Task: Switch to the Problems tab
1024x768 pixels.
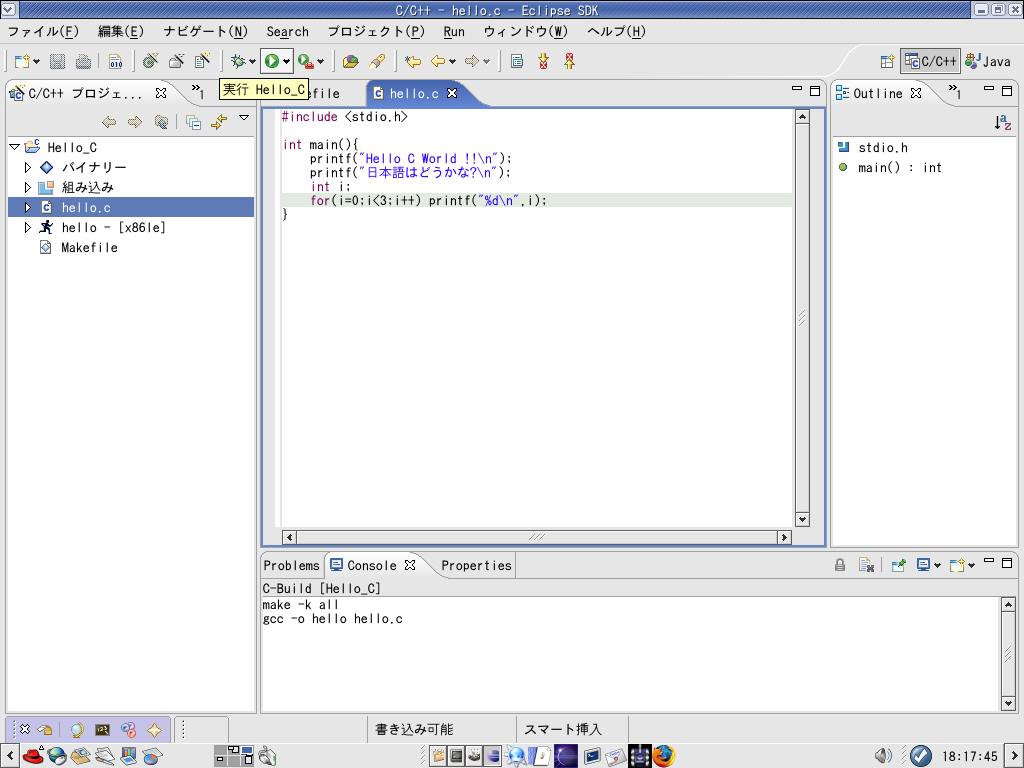Action: pos(292,566)
